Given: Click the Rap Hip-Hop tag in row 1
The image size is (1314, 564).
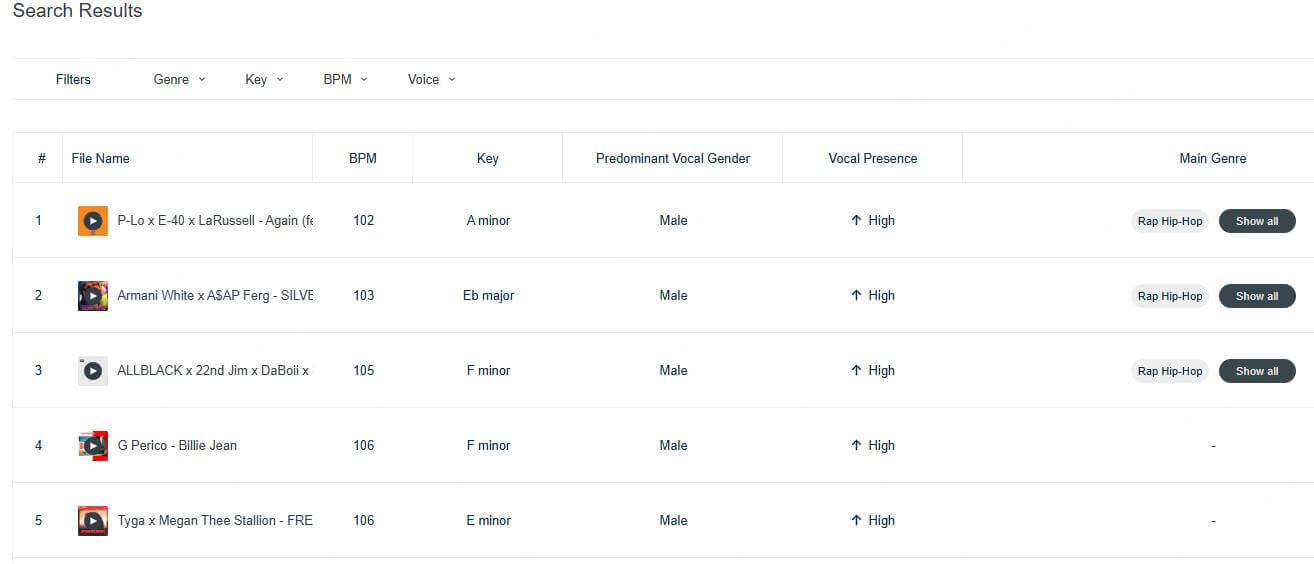Looking at the screenshot, I should (1169, 221).
